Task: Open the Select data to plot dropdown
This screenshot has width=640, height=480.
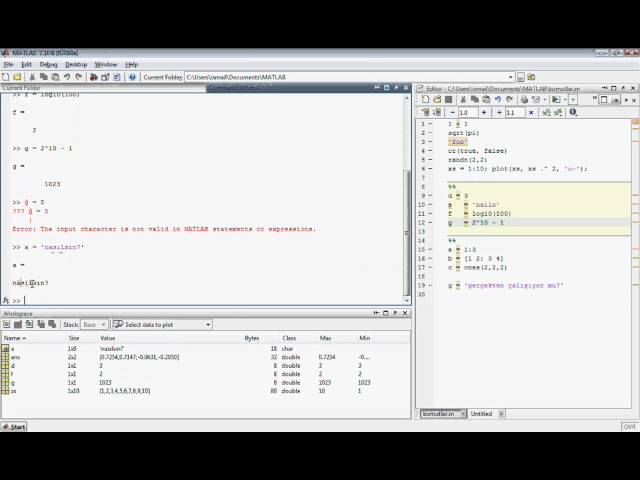Action: (162, 324)
